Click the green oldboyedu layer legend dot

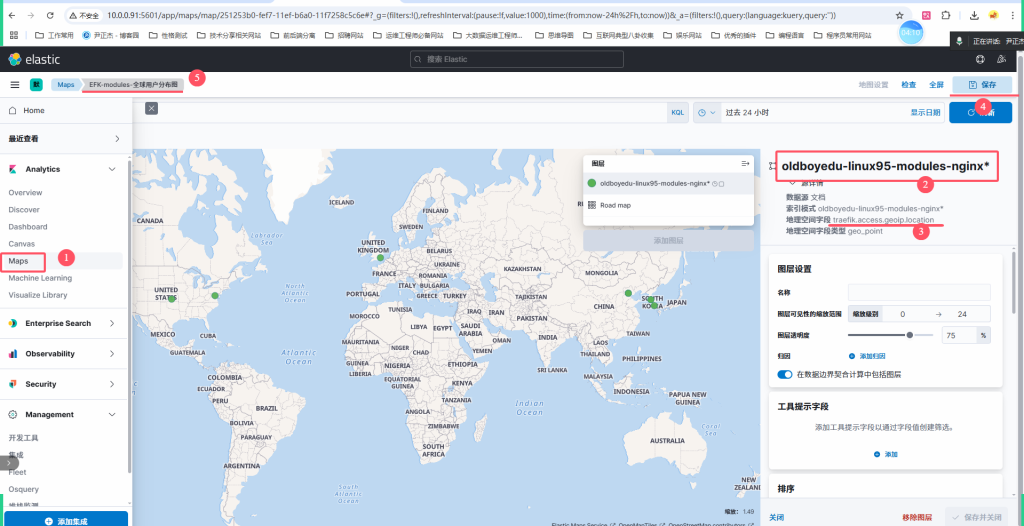tap(591, 183)
